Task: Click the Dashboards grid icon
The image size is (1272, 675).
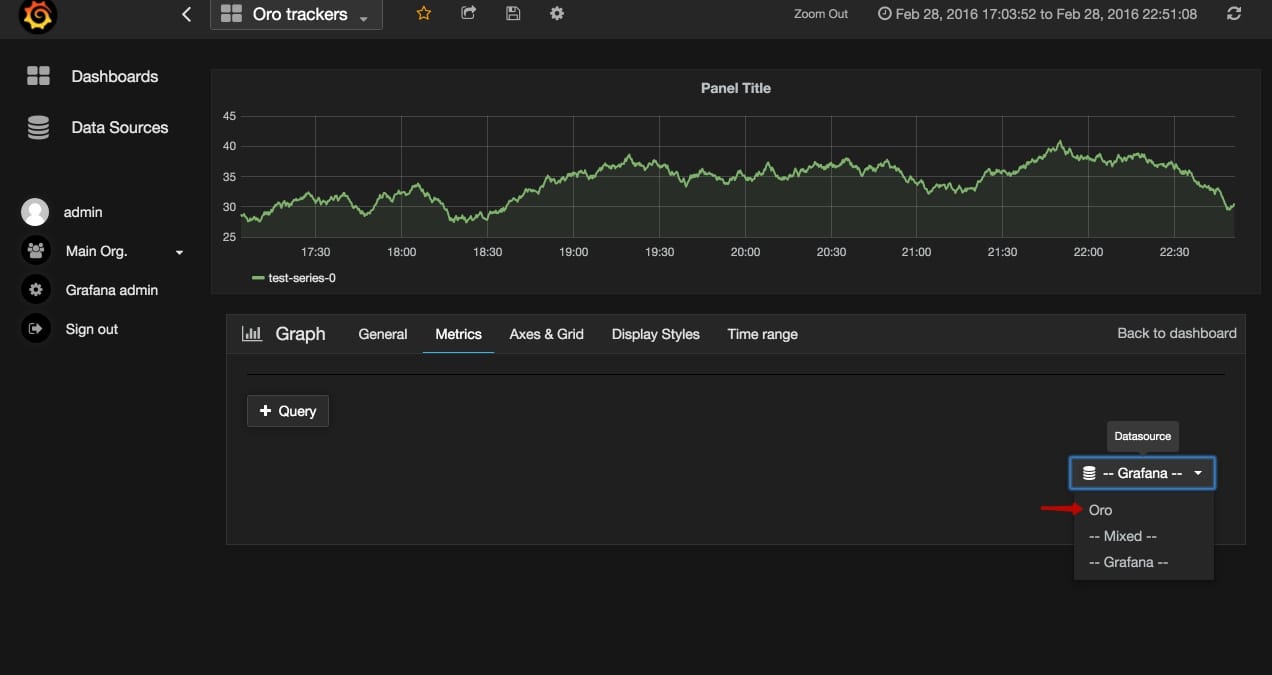Action: click(38, 76)
